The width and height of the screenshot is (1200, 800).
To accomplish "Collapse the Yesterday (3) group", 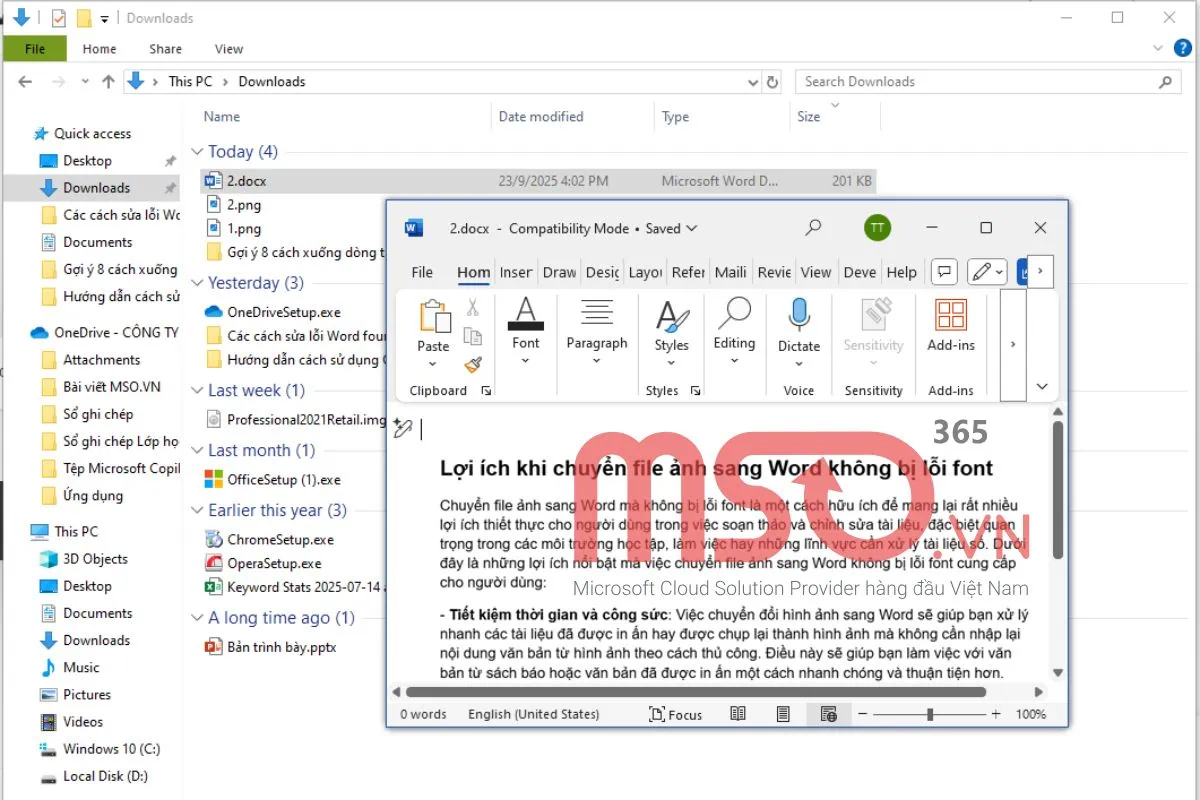I will click(197, 283).
